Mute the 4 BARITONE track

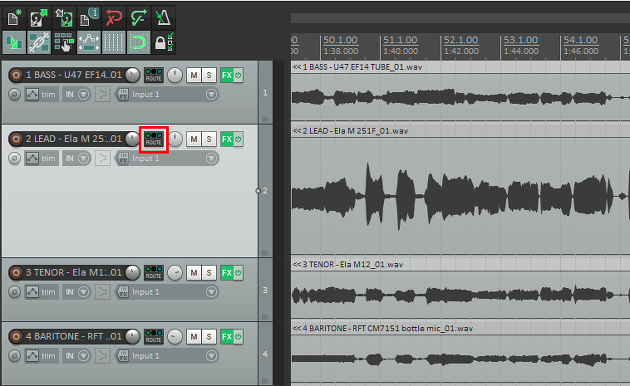point(194,337)
